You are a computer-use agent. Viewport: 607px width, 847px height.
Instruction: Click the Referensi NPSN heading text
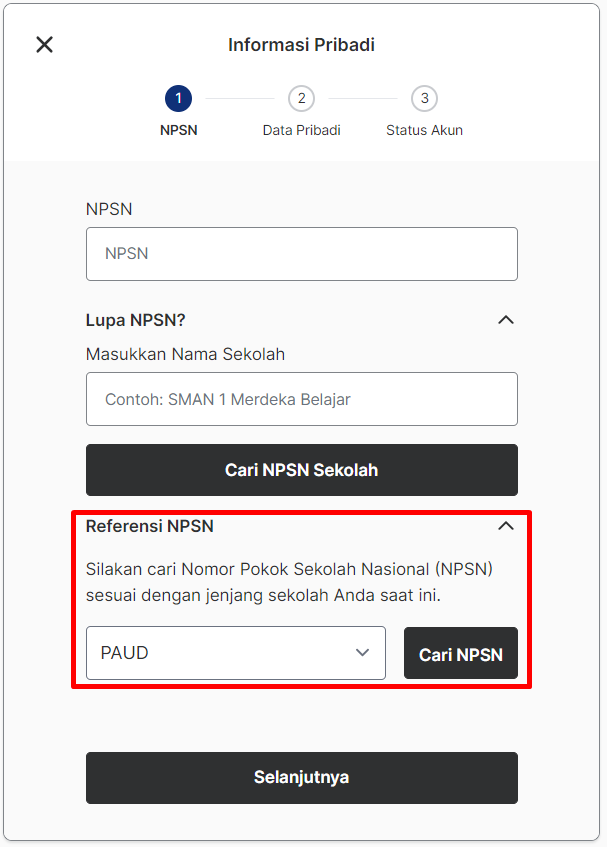[x=150, y=526]
